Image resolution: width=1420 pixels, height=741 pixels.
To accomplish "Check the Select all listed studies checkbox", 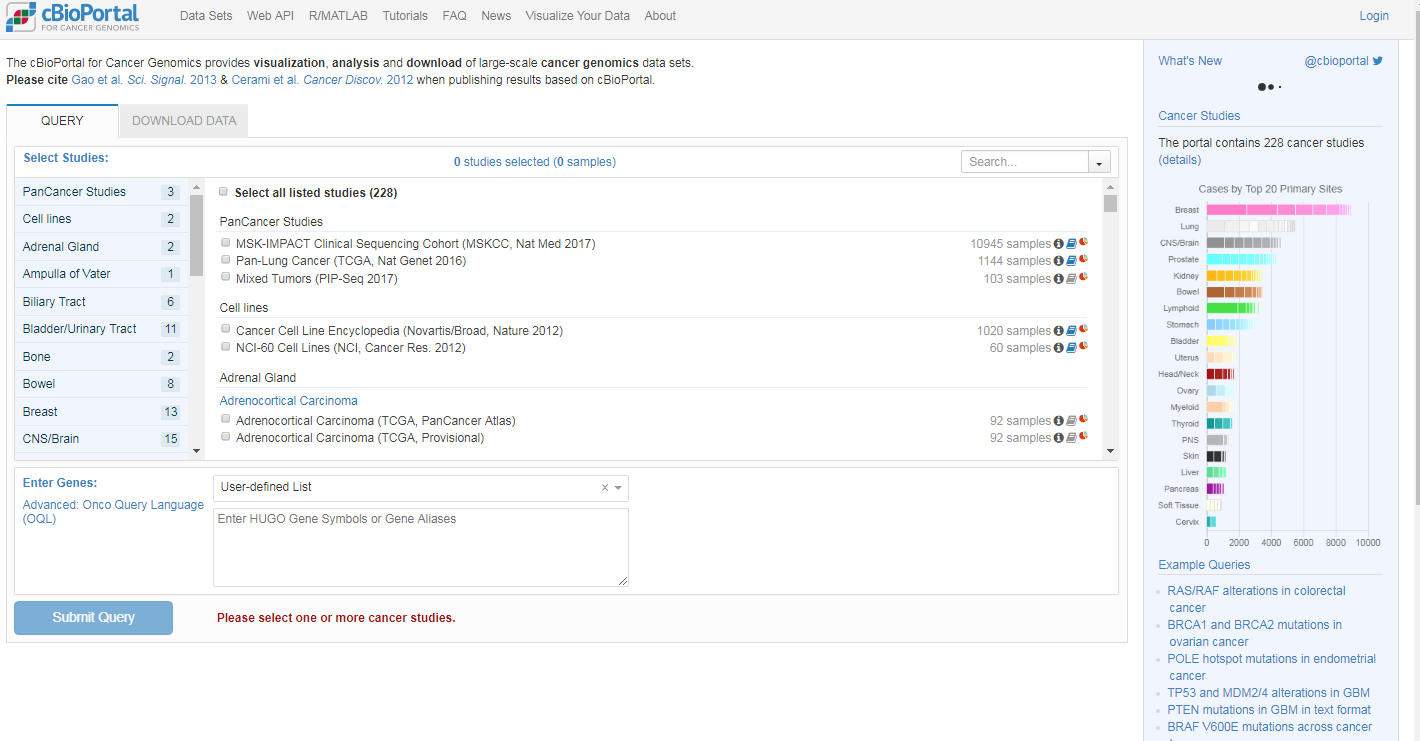I will click(x=224, y=192).
